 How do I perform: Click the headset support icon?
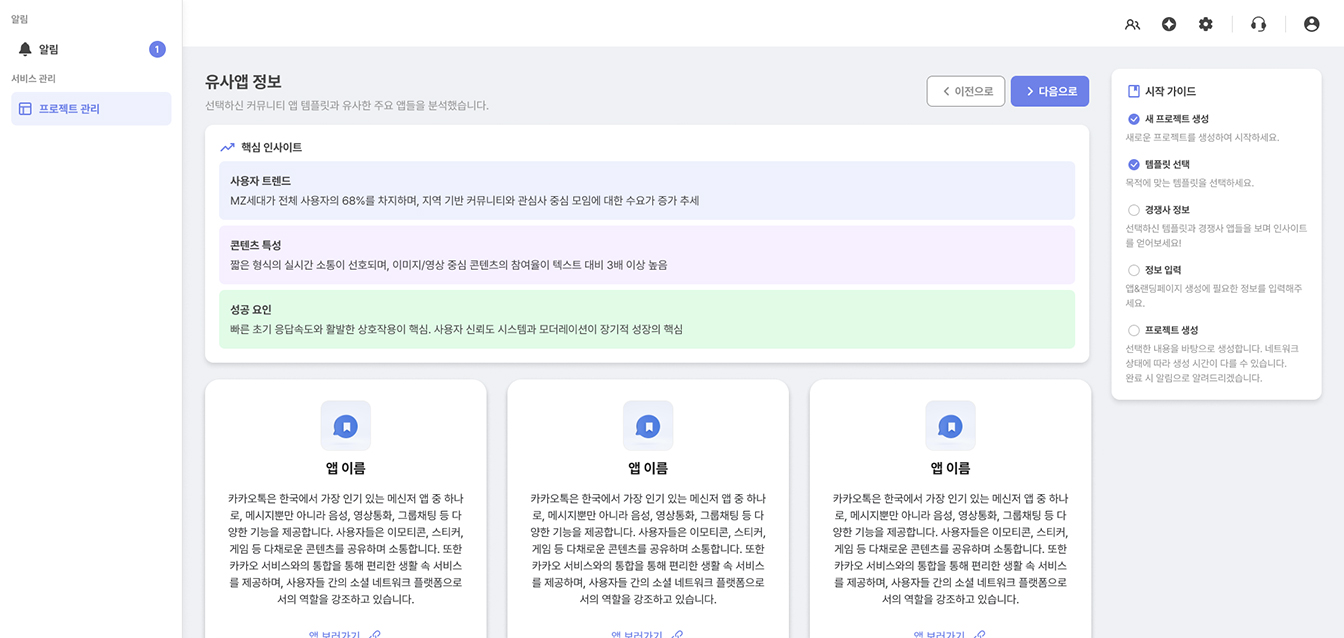pos(1258,23)
